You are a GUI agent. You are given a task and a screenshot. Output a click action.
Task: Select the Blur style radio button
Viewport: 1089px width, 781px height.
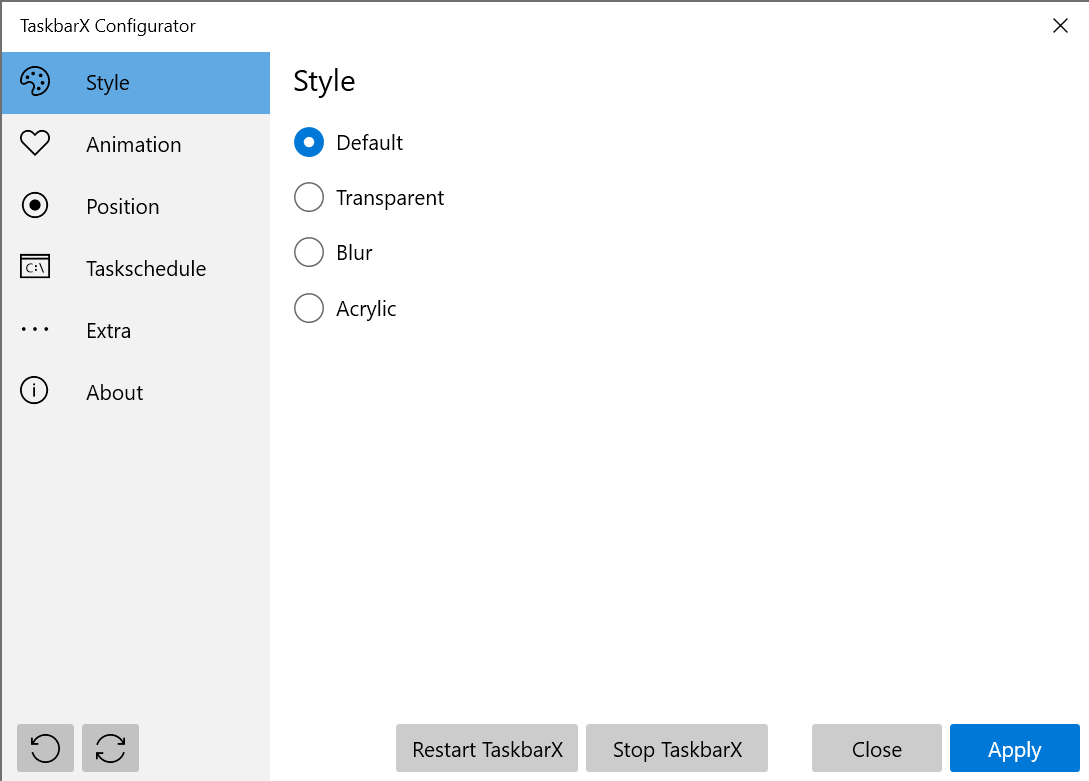[309, 253]
